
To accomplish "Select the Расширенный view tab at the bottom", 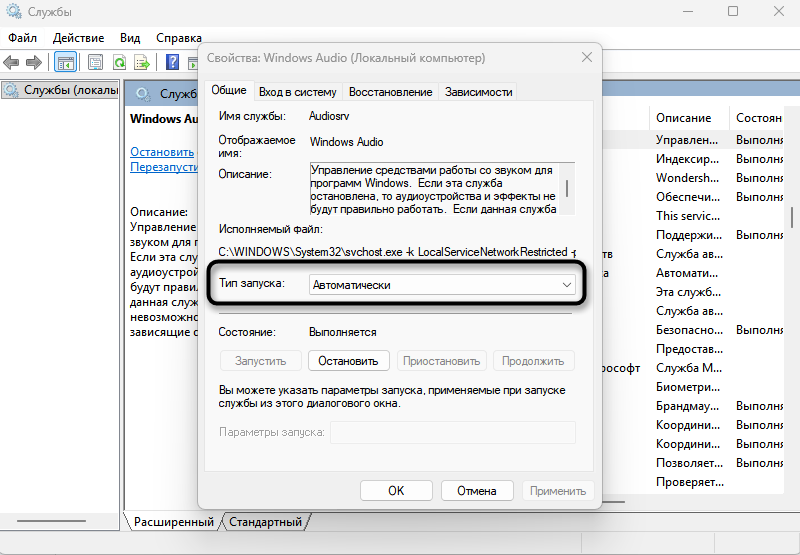I will (173, 522).
